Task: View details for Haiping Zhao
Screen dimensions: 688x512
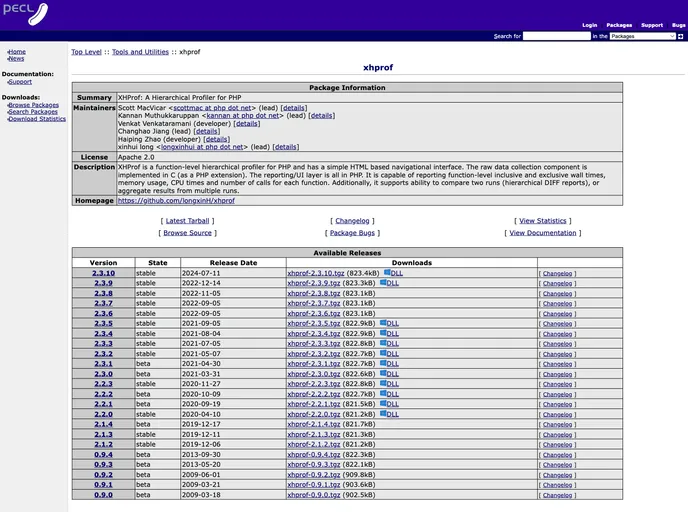Action: (216, 139)
